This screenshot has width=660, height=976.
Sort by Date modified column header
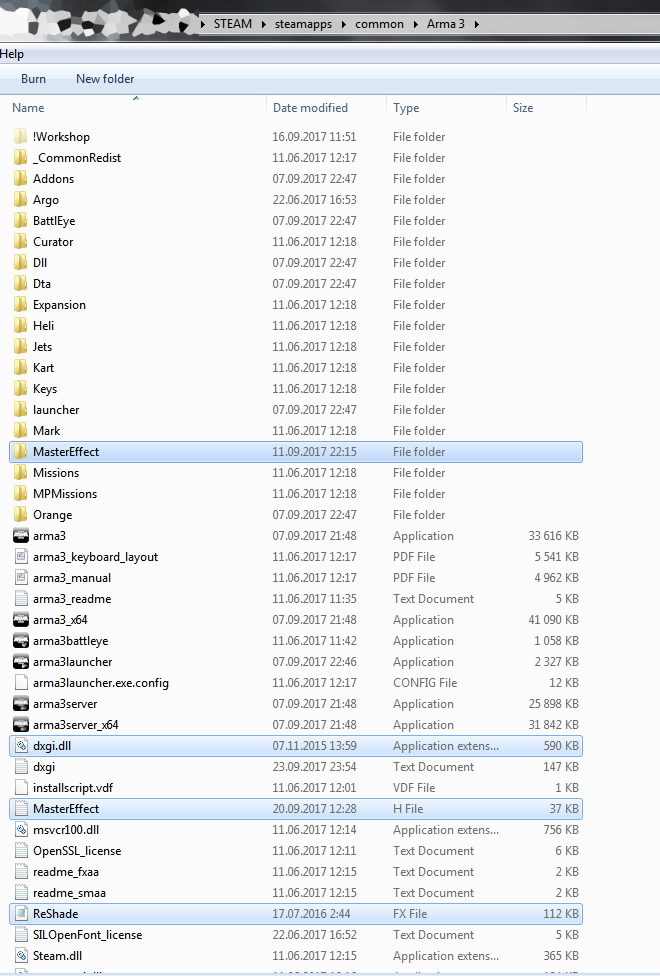[310, 108]
